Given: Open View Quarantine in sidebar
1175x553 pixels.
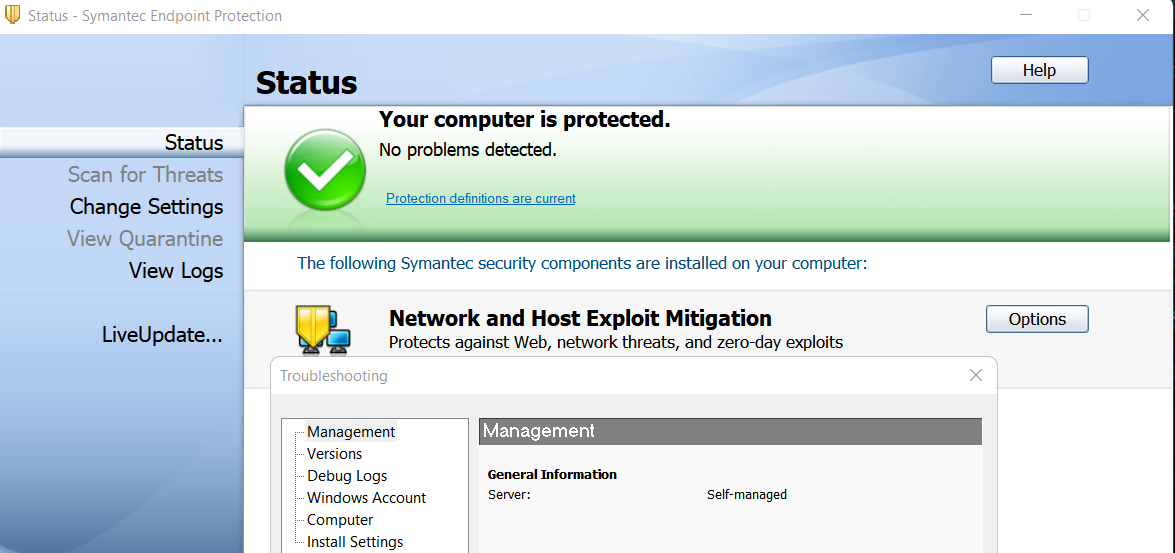Looking at the screenshot, I should point(145,238).
